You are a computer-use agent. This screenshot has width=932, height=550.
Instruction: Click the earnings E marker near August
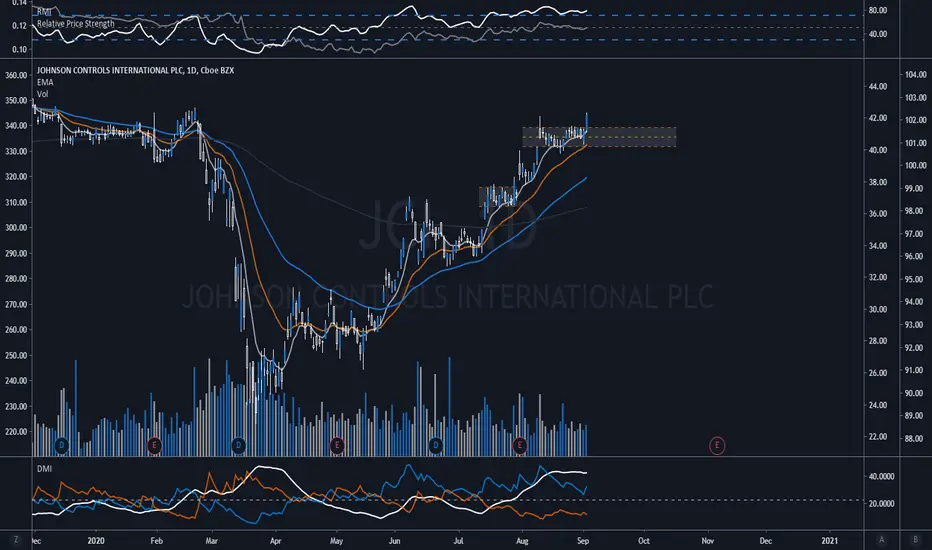point(520,445)
